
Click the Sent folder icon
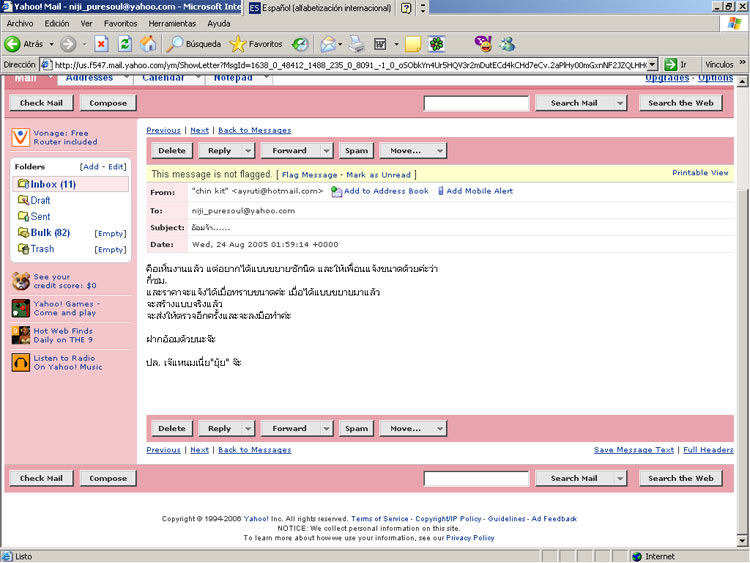23,216
